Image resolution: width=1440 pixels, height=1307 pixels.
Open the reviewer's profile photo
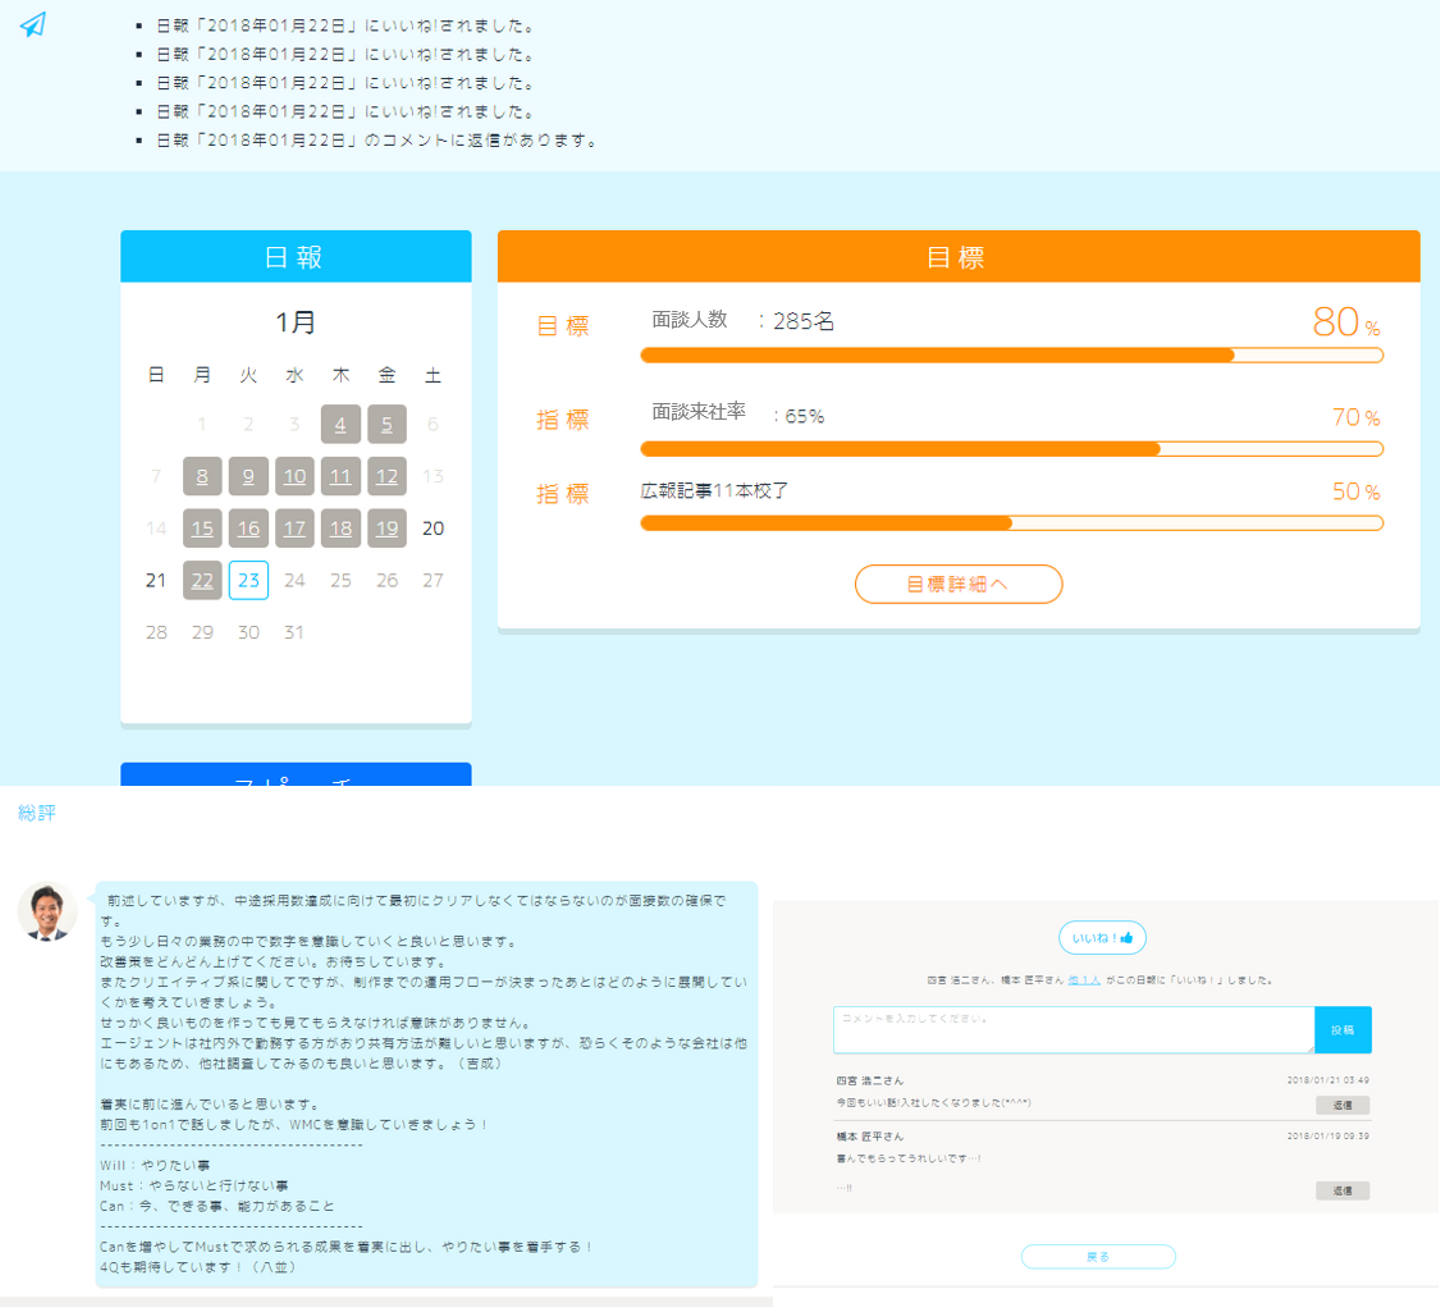click(x=47, y=912)
